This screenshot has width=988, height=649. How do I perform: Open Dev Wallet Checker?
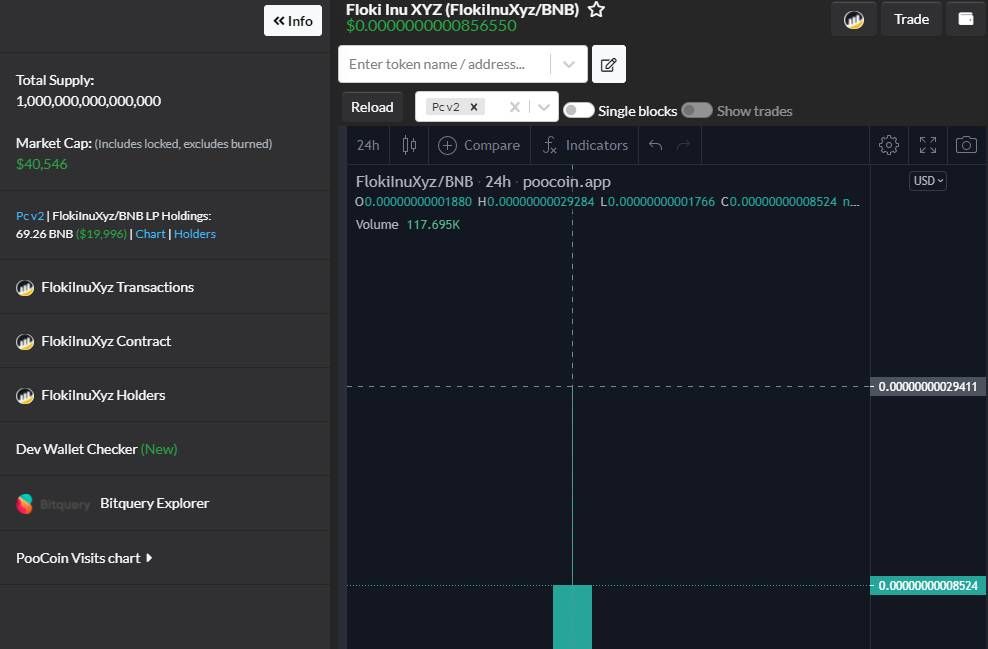point(96,449)
